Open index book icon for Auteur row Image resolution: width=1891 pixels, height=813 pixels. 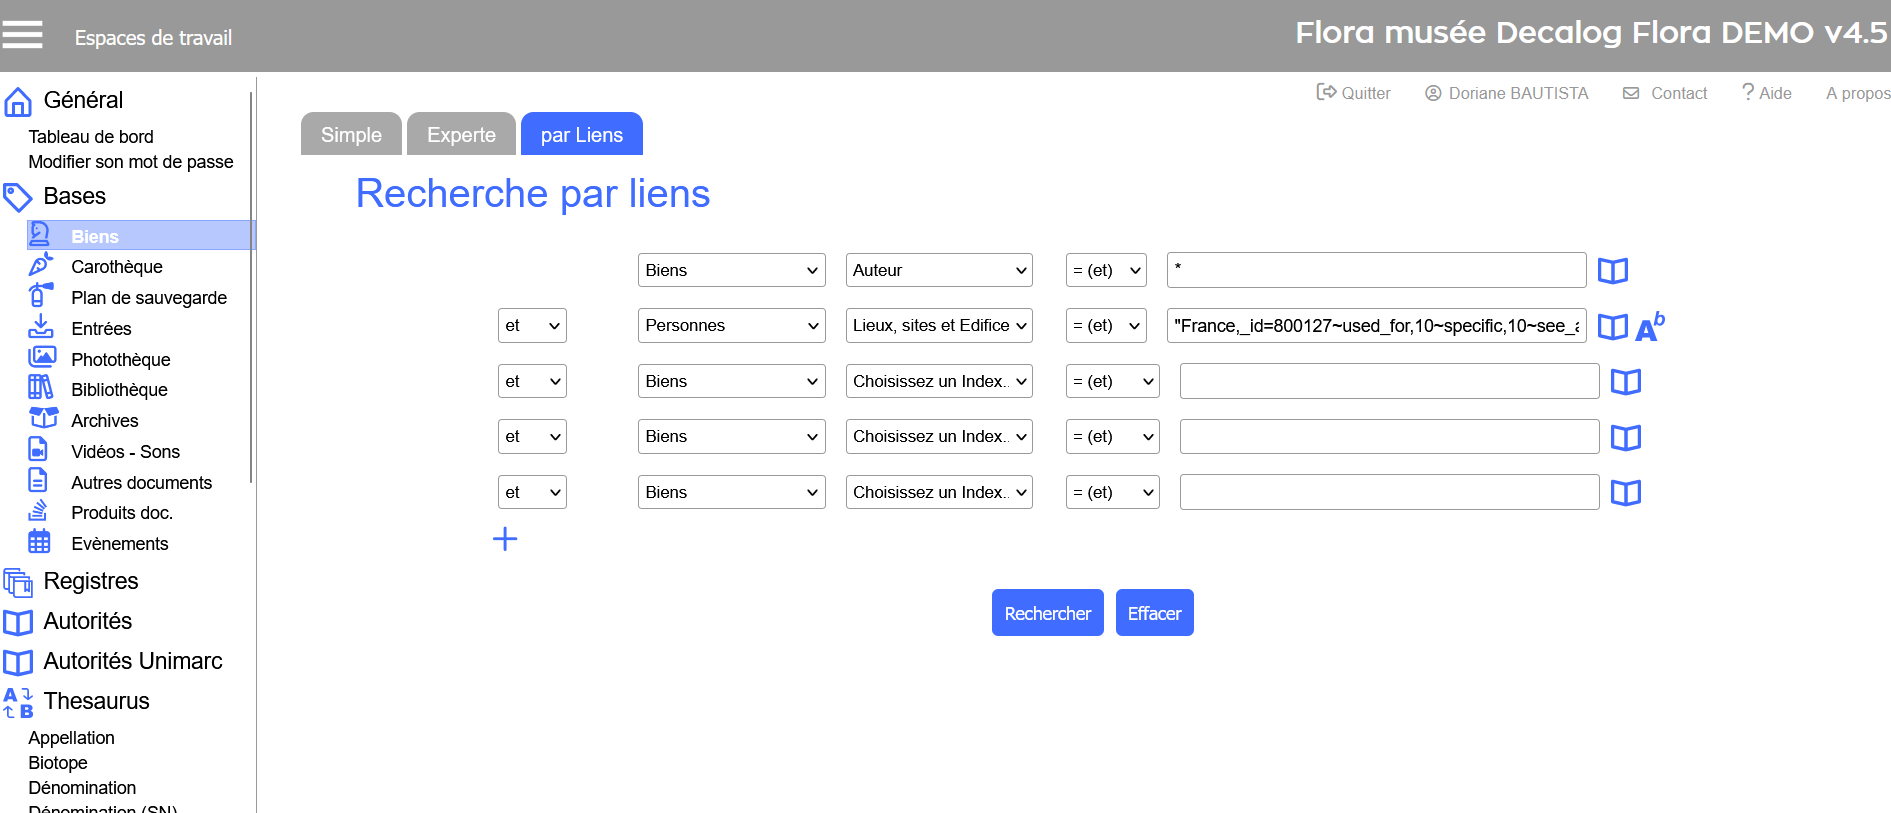click(x=1612, y=271)
